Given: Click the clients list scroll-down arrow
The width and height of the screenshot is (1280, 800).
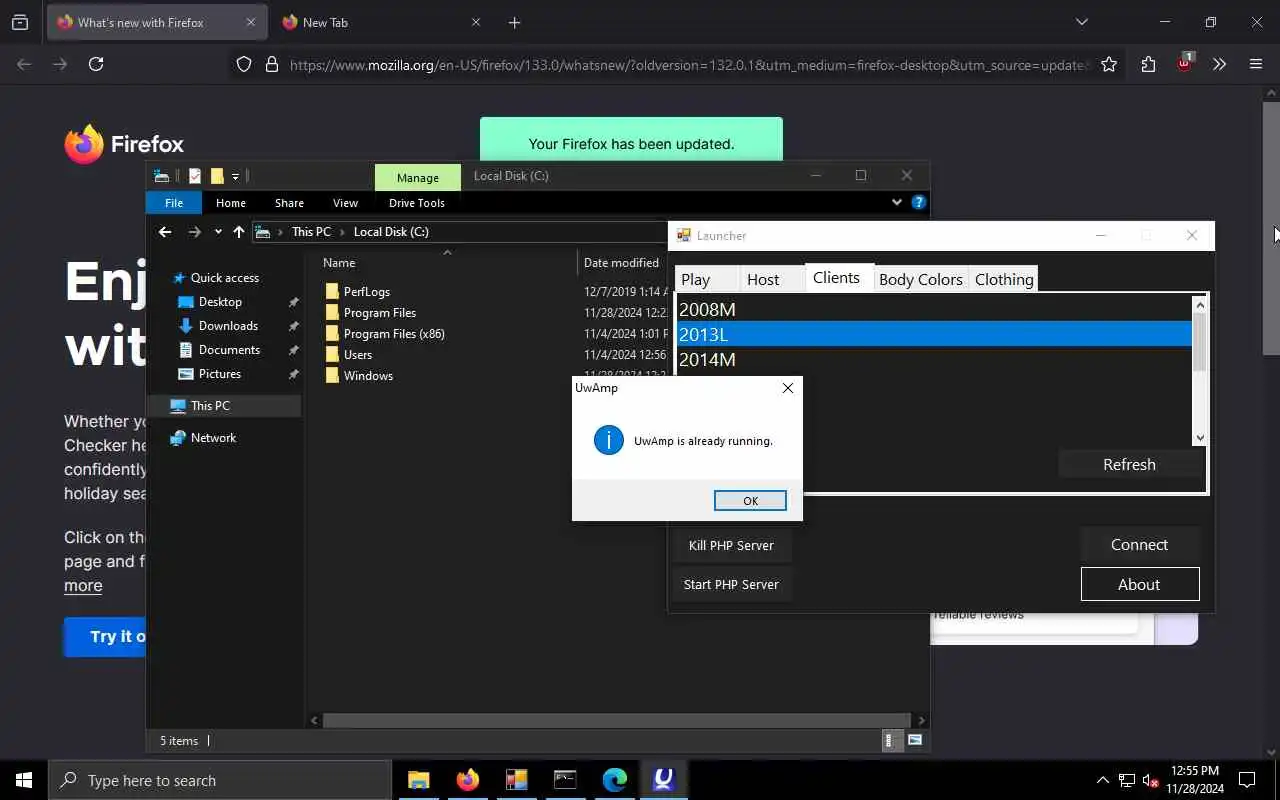Looking at the screenshot, I should 1200,437.
